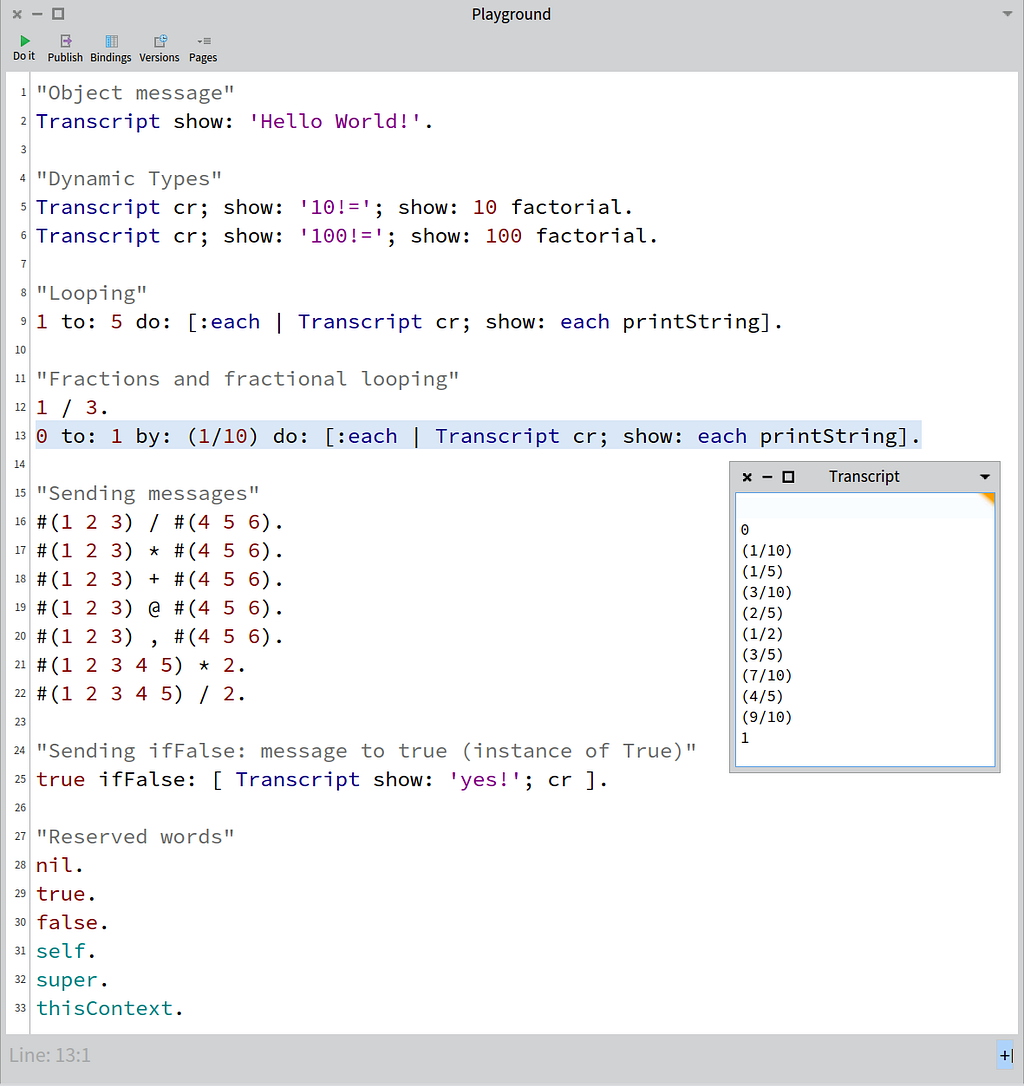Viewport: 1024px width, 1086px height.
Task: Click (7/10) in Transcript output
Action: pos(766,675)
